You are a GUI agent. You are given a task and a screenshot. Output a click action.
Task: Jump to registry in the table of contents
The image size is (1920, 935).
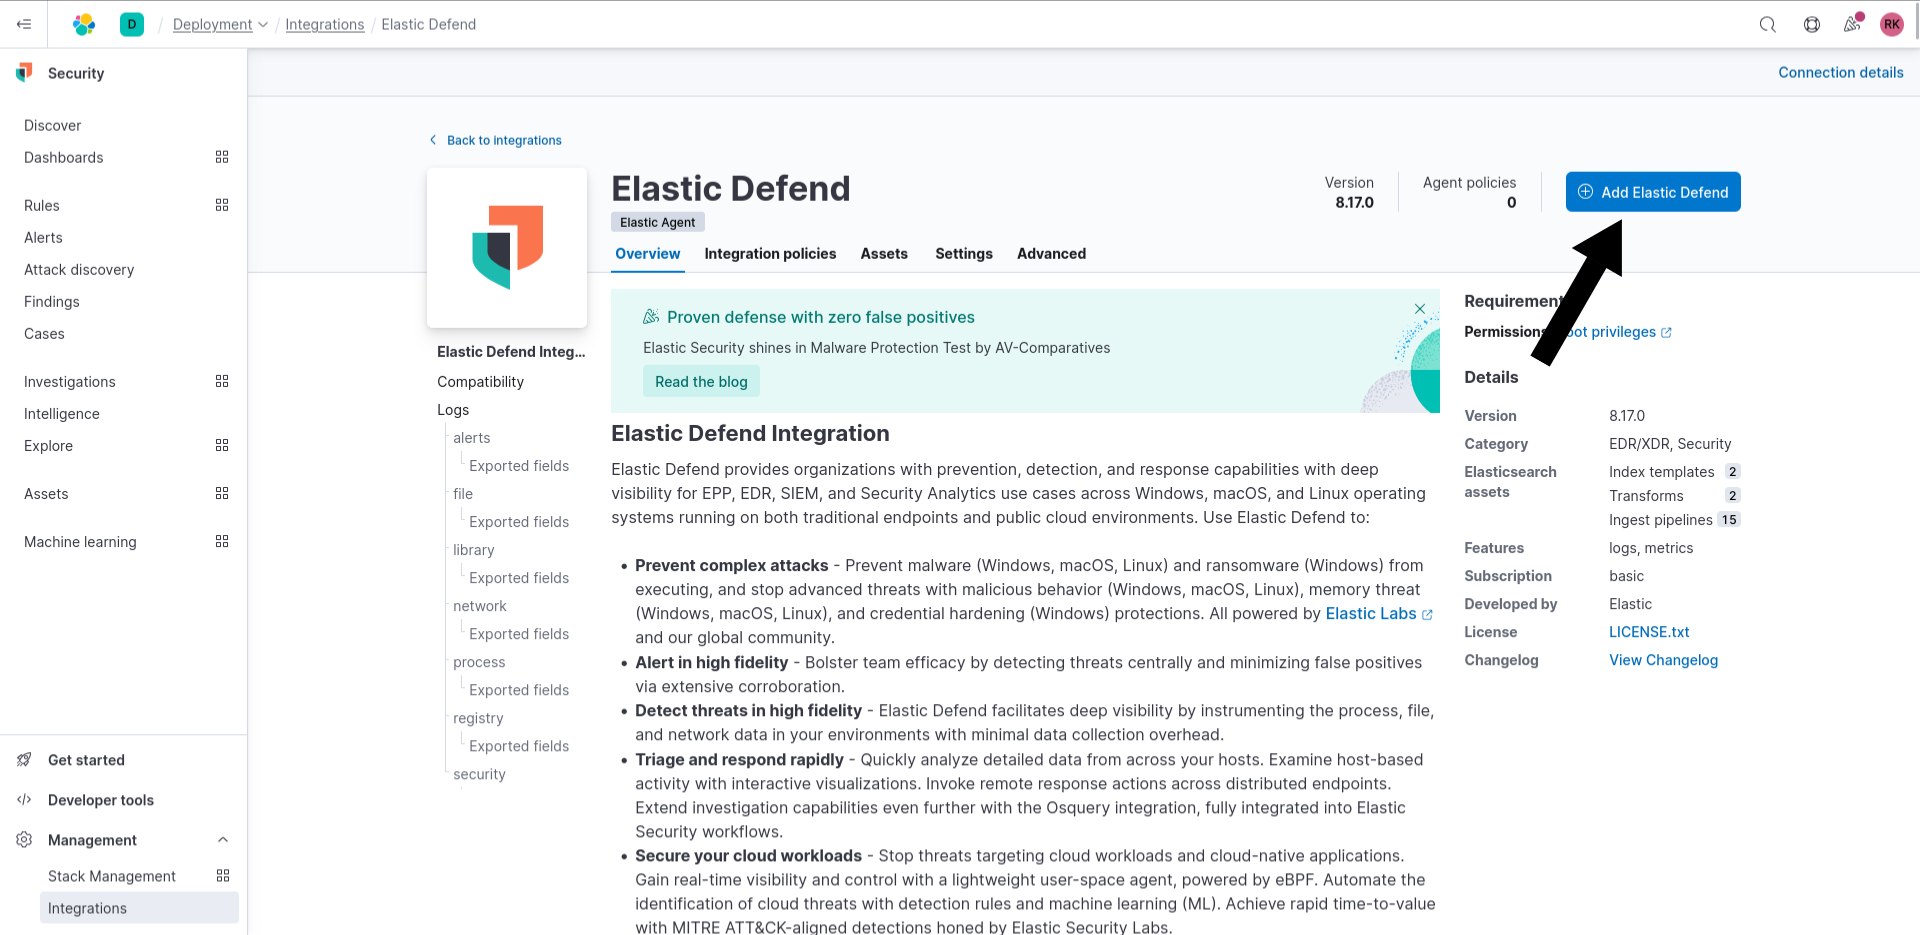[478, 718]
